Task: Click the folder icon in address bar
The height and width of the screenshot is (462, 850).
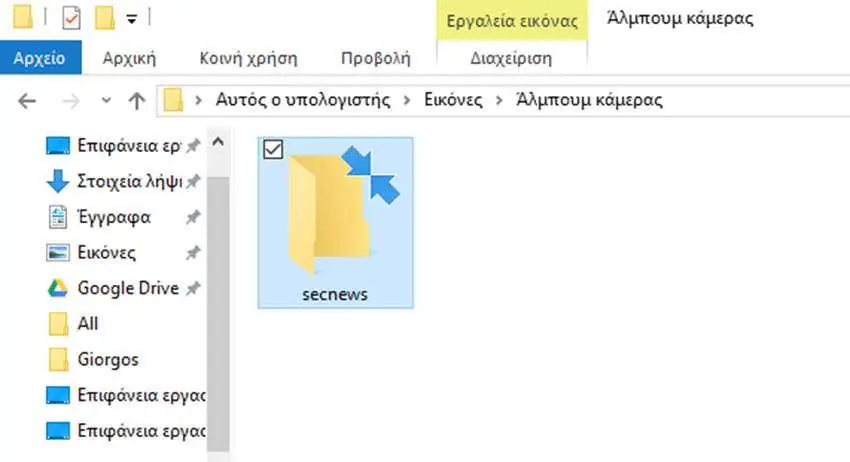Action: pyautogui.click(x=173, y=100)
